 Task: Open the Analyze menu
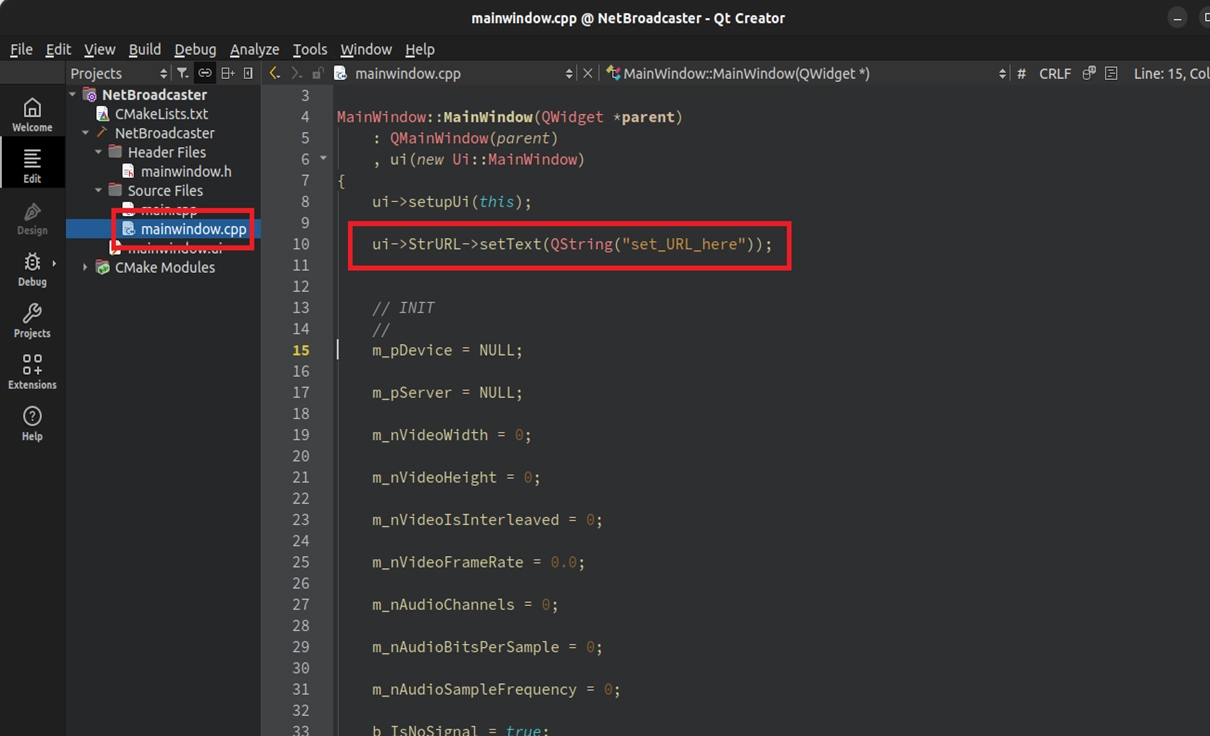pyautogui.click(x=254, y=49)
